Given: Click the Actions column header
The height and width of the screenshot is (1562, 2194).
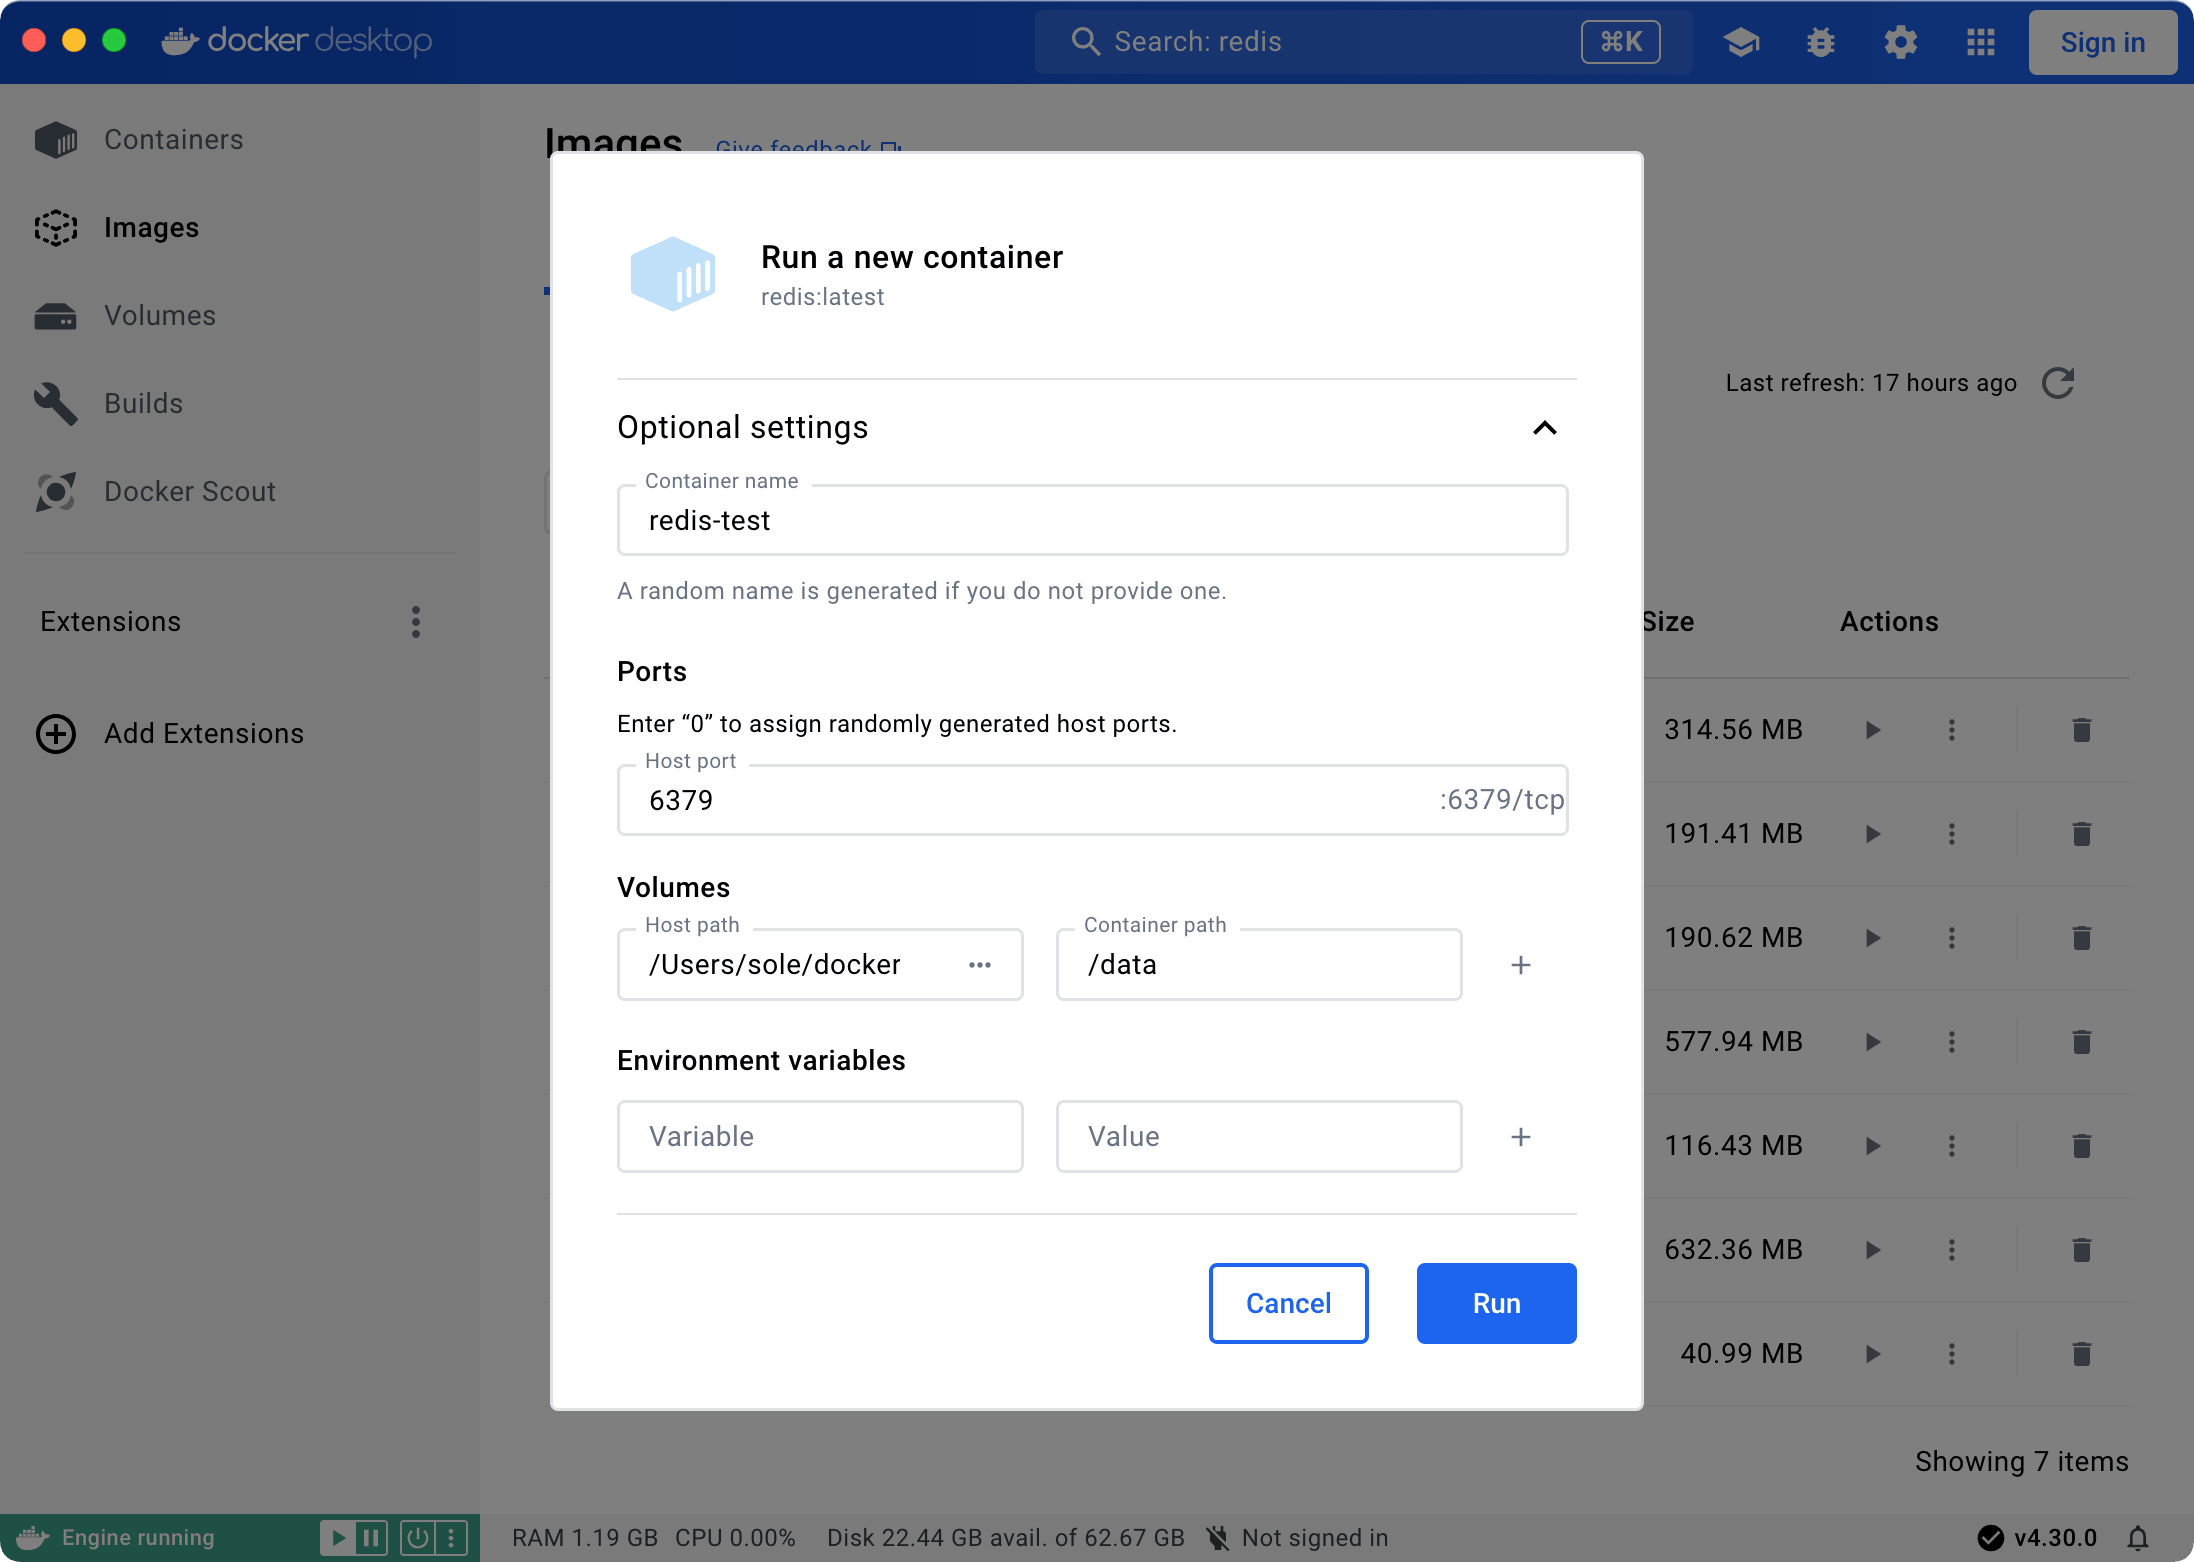Looking at the screenshot, I should click(1889, 622).
